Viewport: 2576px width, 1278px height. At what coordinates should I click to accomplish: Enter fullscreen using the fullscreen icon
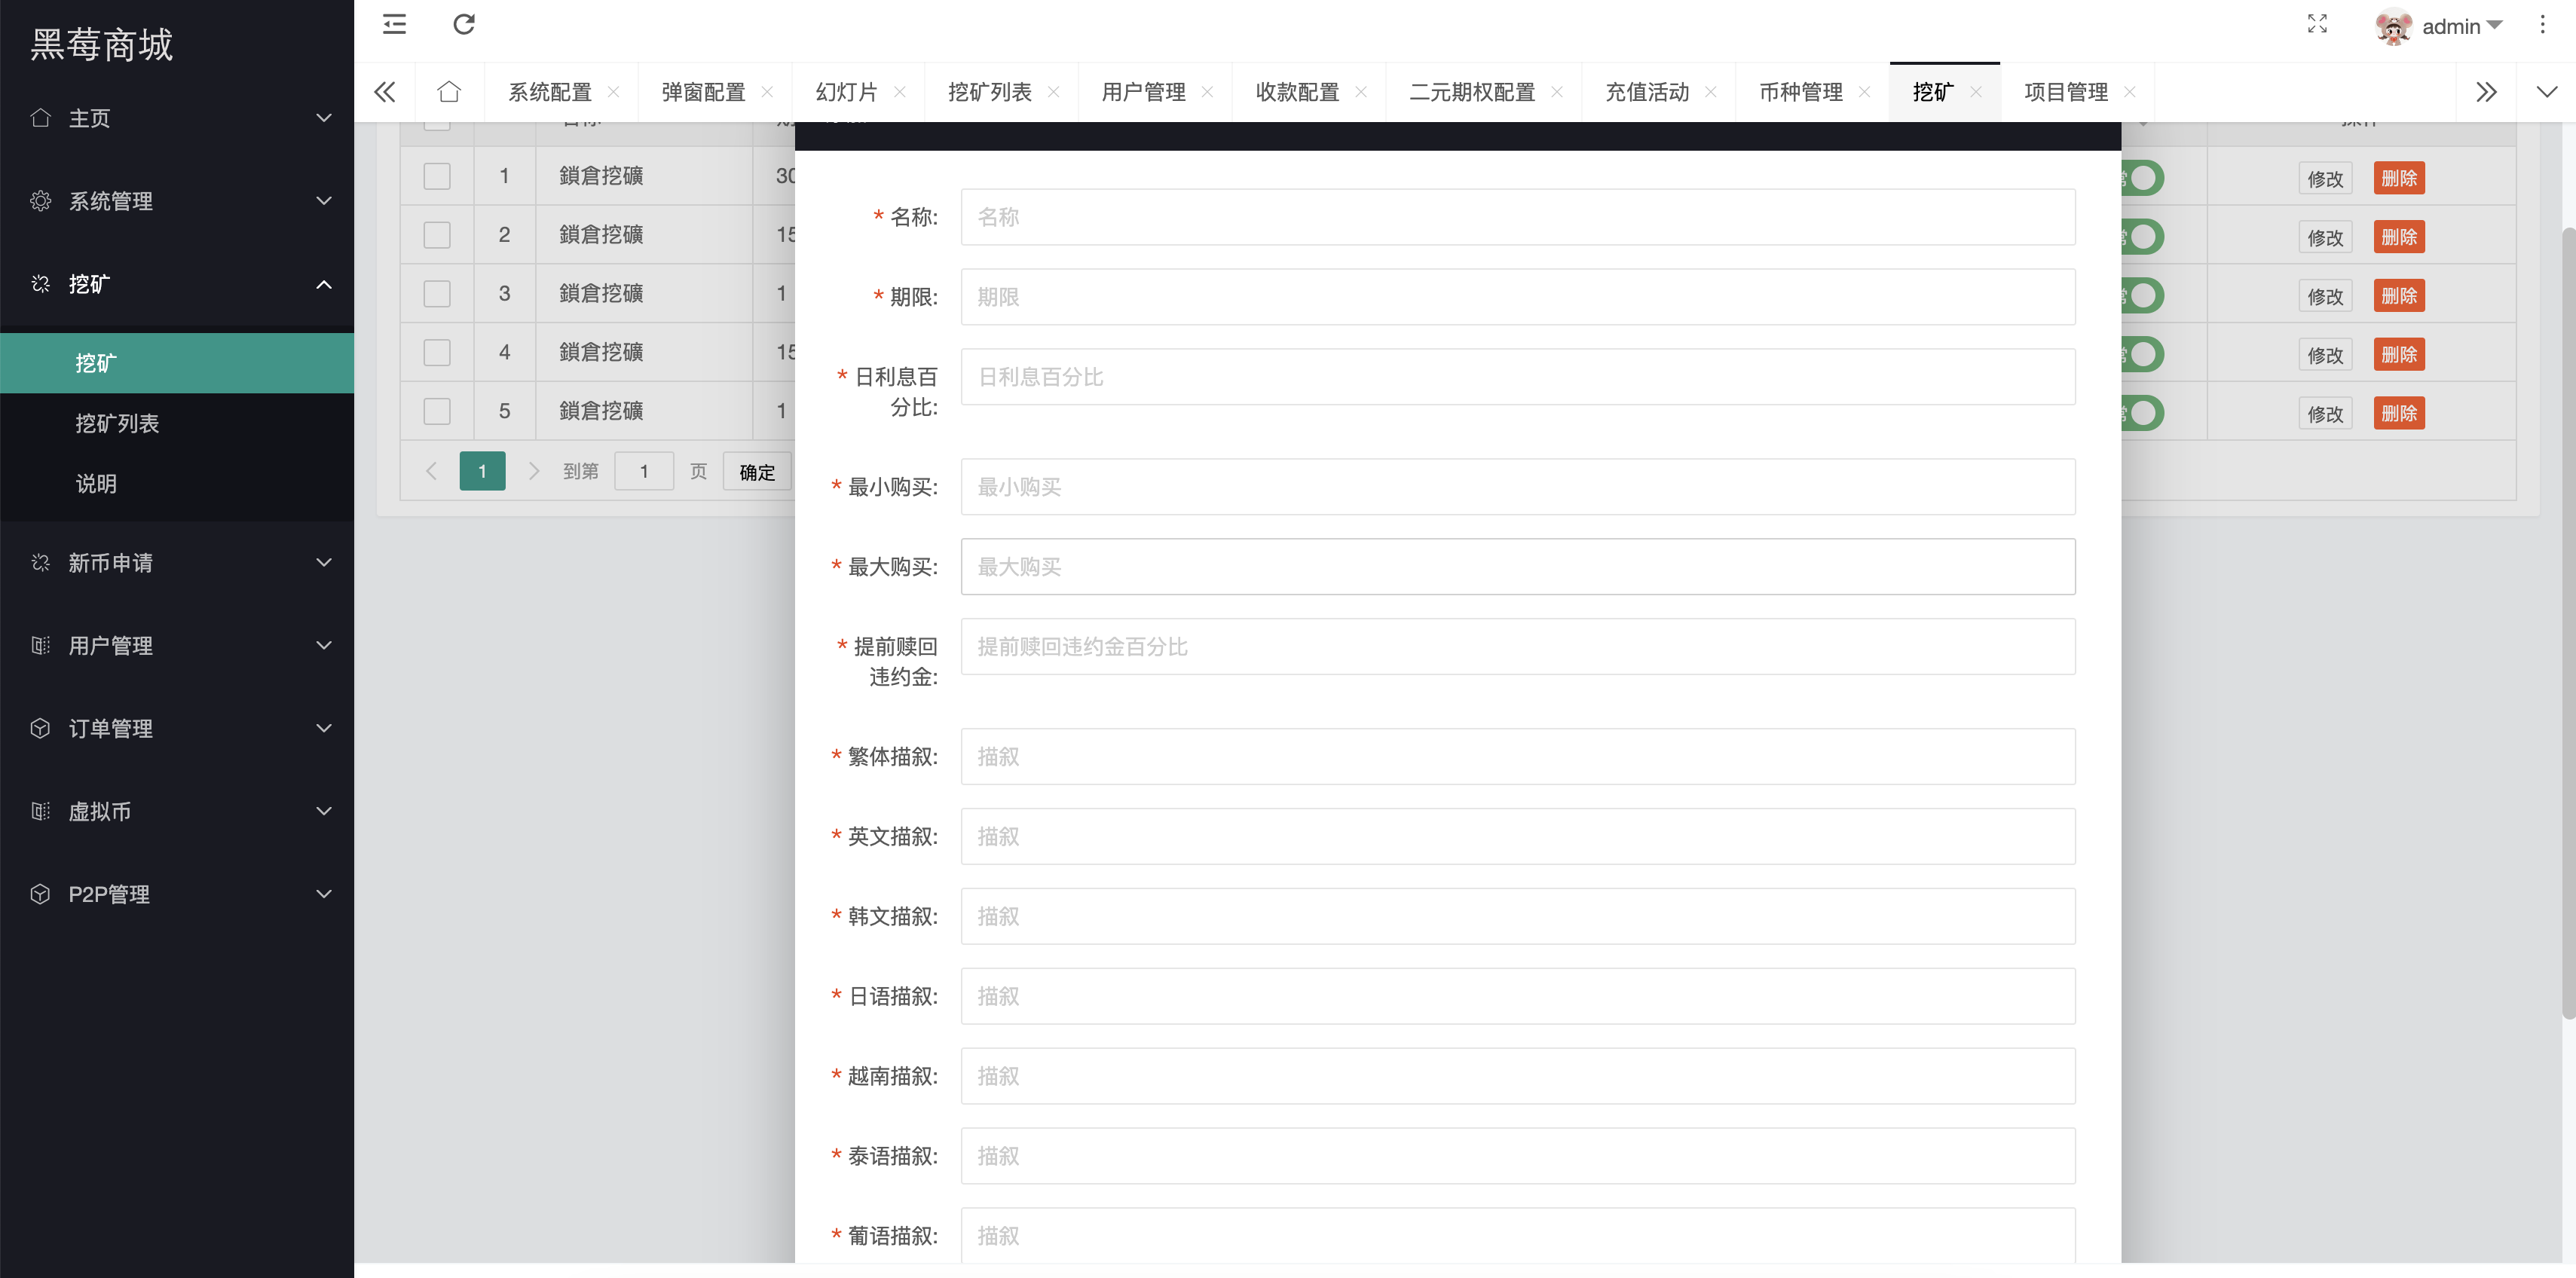coord(2317,25)
